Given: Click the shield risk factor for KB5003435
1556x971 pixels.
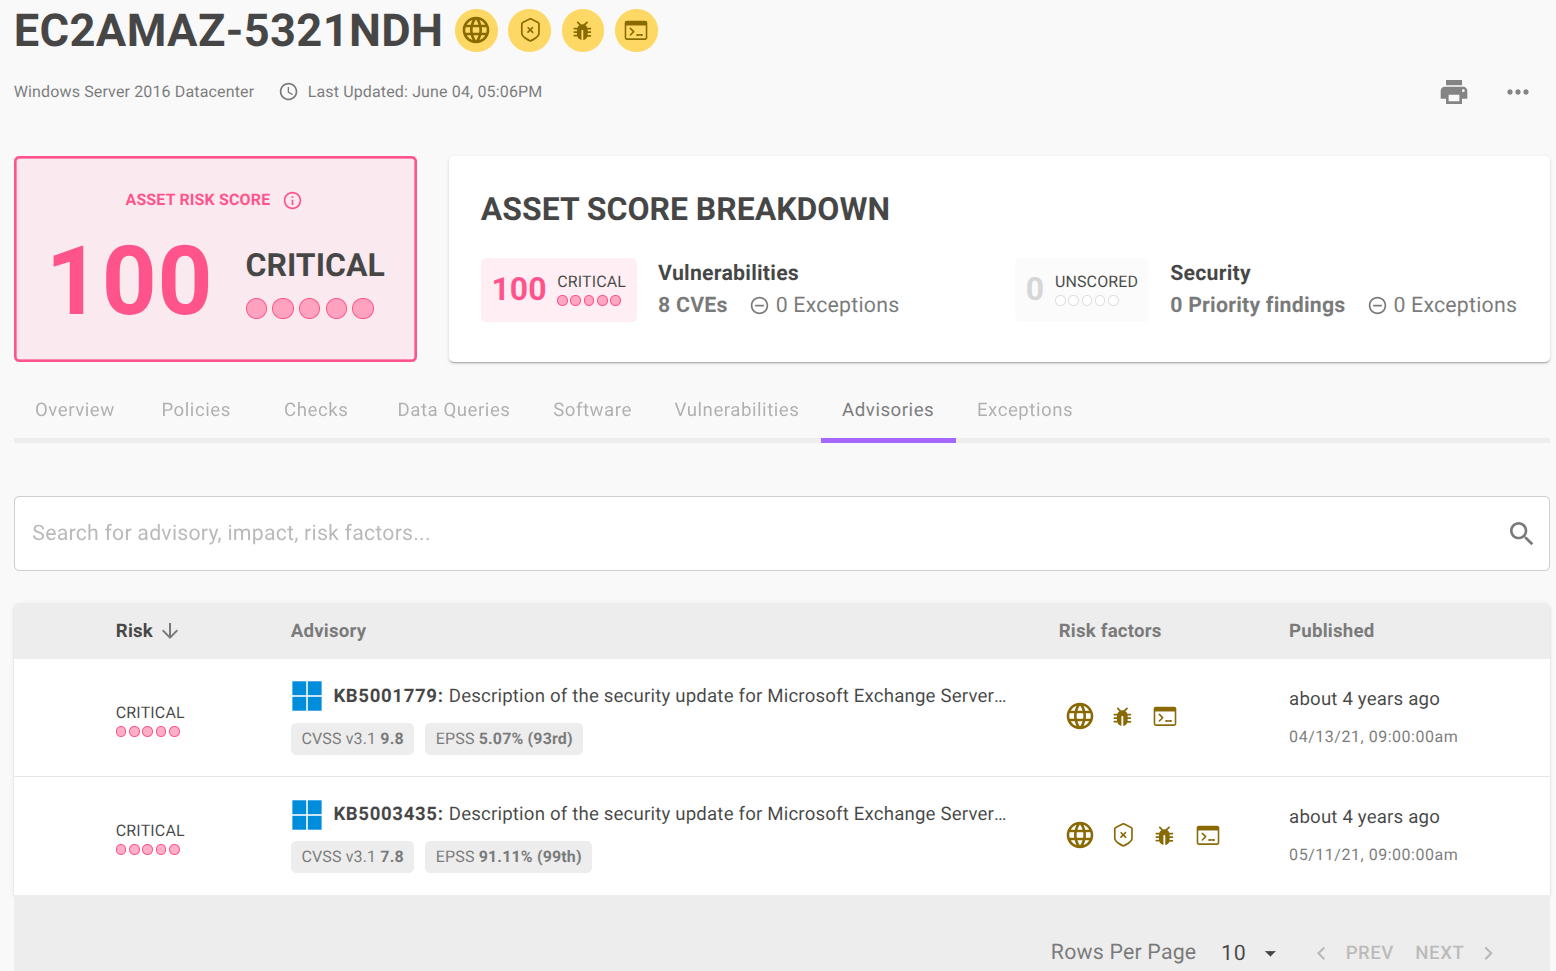Looking at the screenshot, I should (x=1123, y=835).
